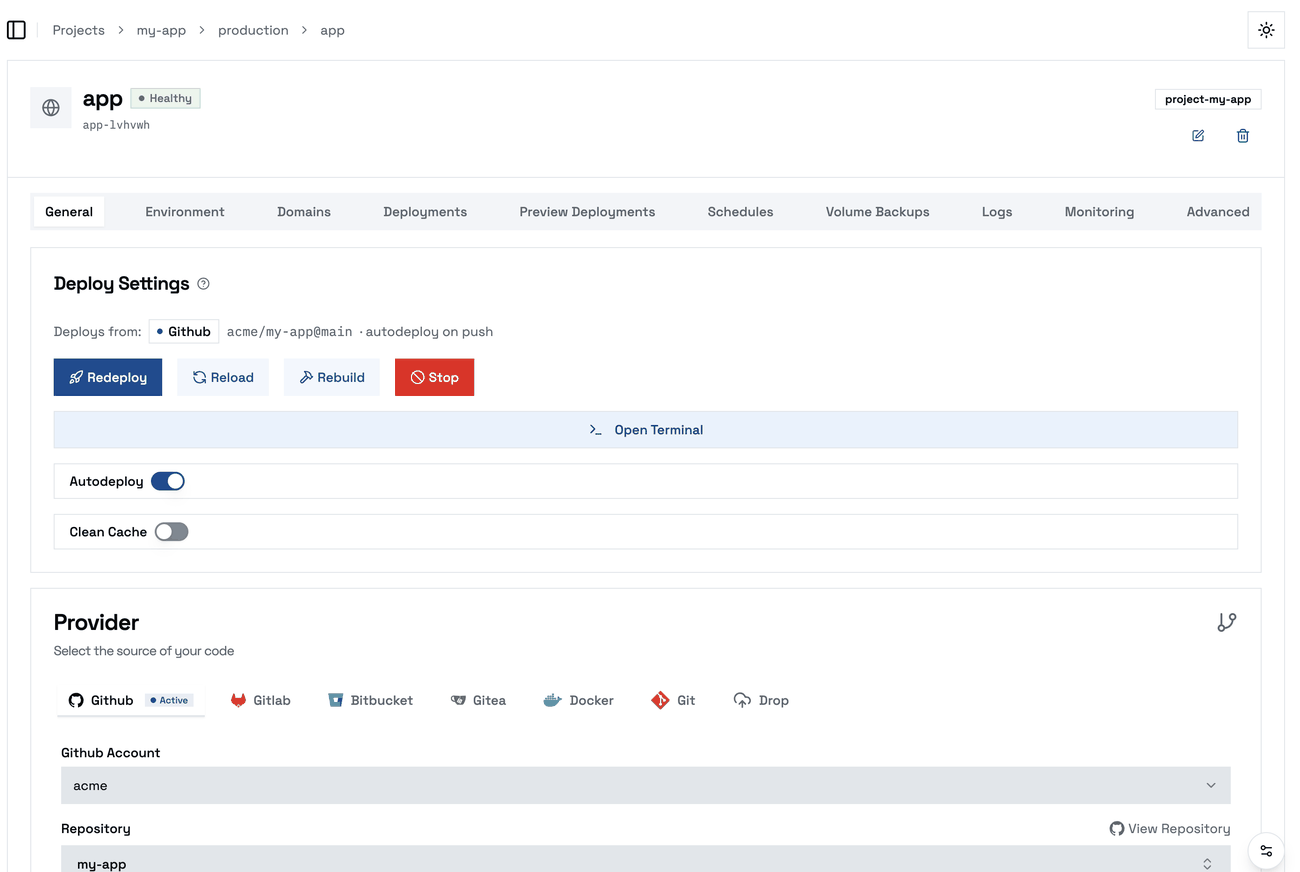
Task: Switch to the Environment tab
Action: [185, 212]
